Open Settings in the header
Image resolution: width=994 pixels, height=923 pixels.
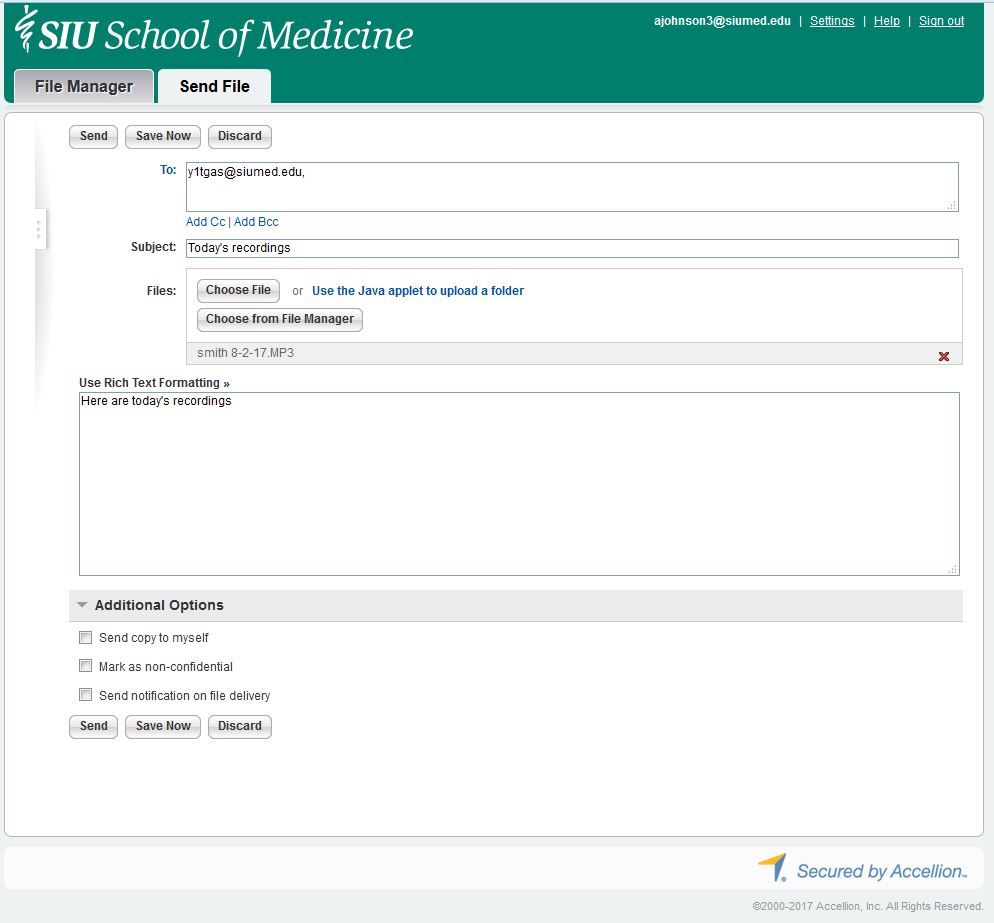832,21
